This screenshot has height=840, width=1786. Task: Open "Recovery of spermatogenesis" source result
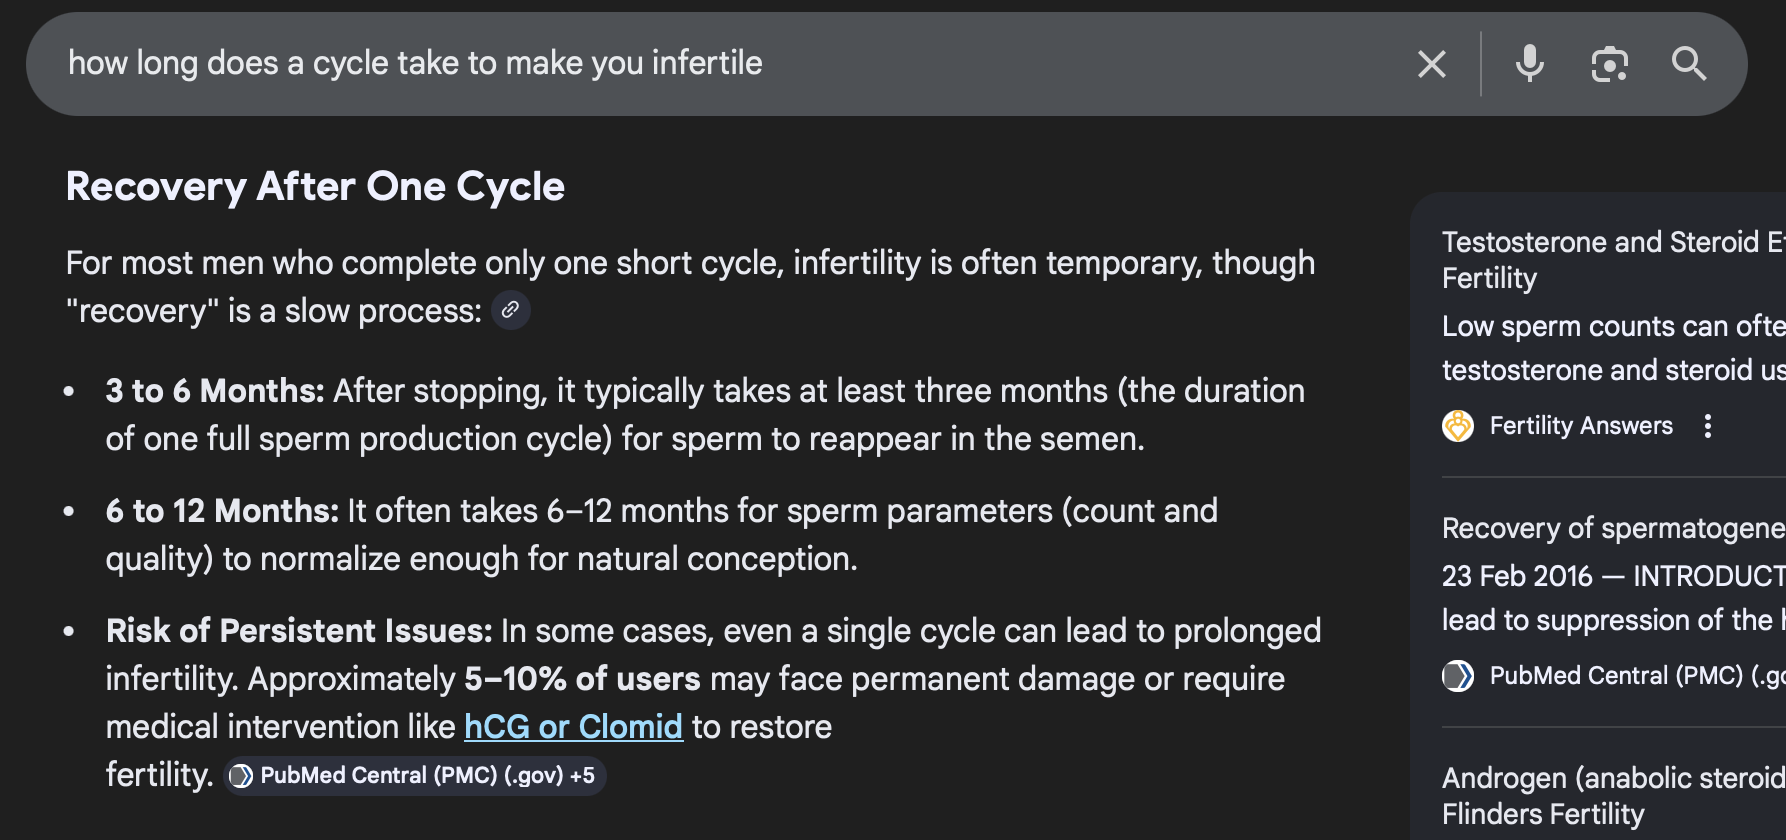tap(1612, 528)
